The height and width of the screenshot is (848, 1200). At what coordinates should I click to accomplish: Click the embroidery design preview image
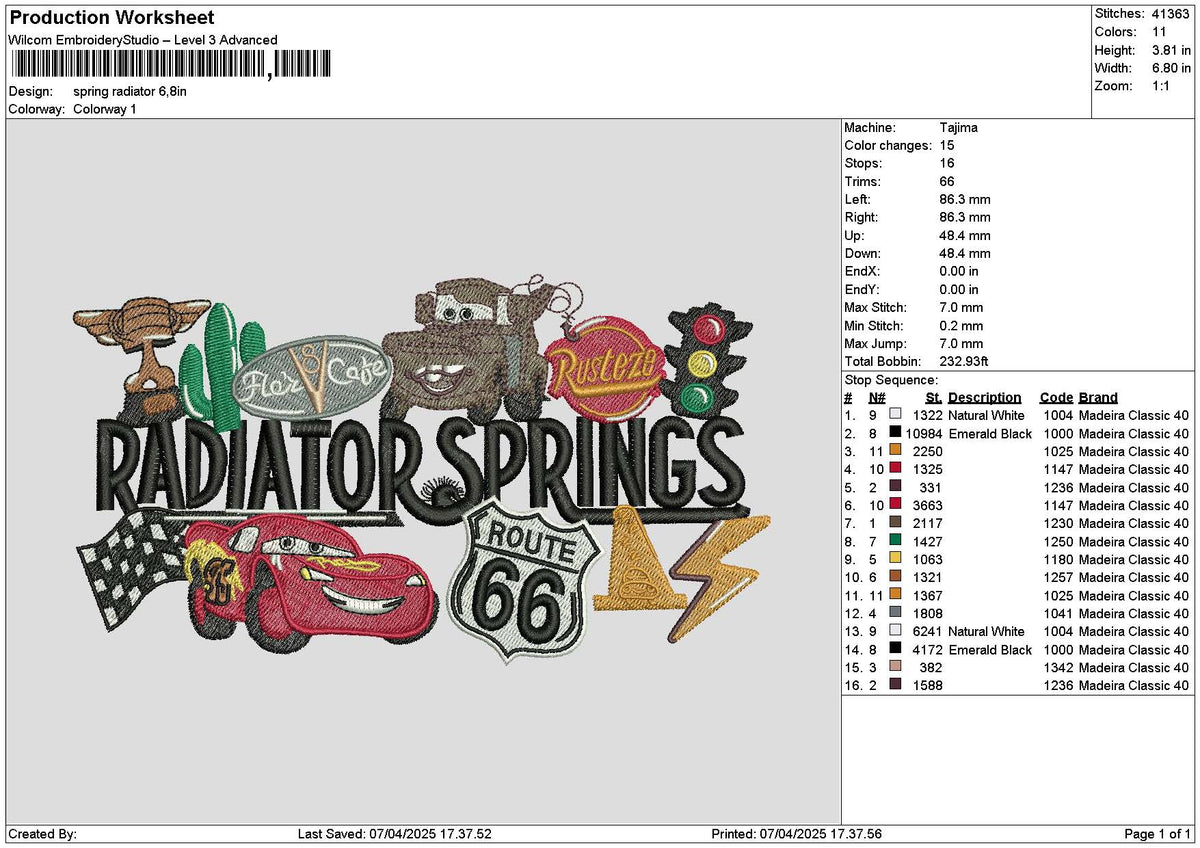coord(422,472)
